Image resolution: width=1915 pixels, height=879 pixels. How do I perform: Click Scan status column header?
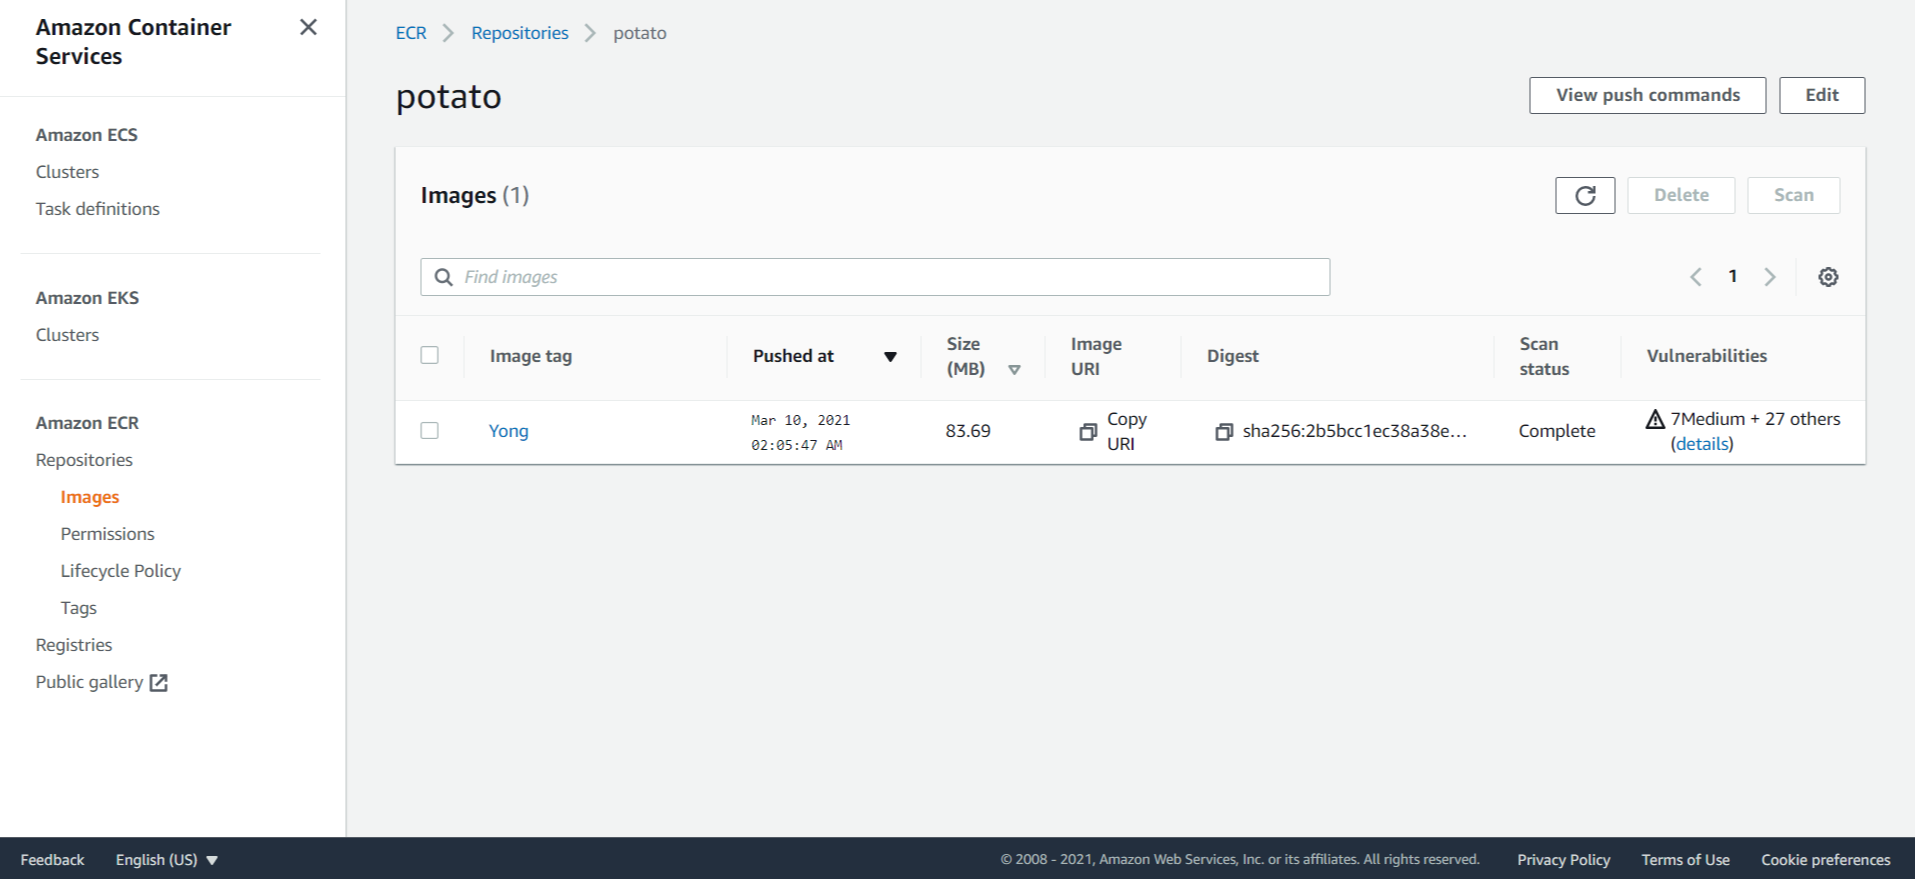1544,356
